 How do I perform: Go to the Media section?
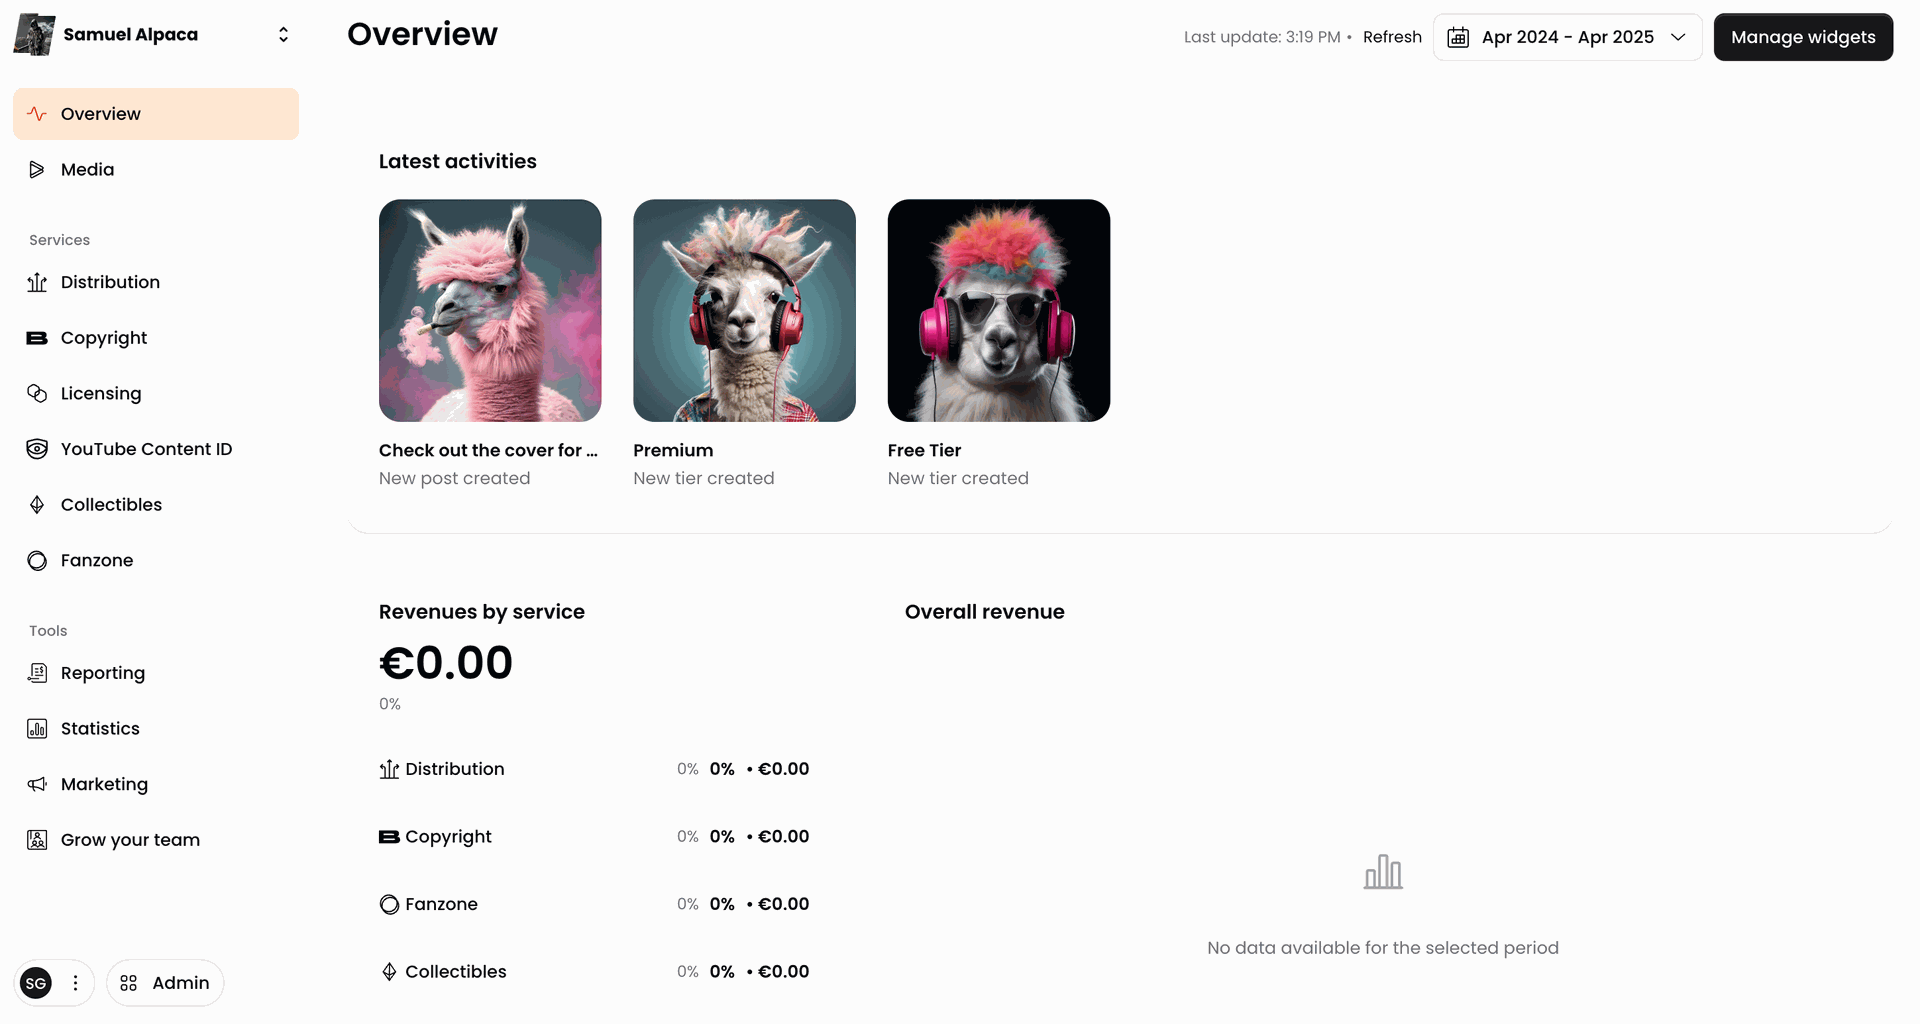[156, 170]
